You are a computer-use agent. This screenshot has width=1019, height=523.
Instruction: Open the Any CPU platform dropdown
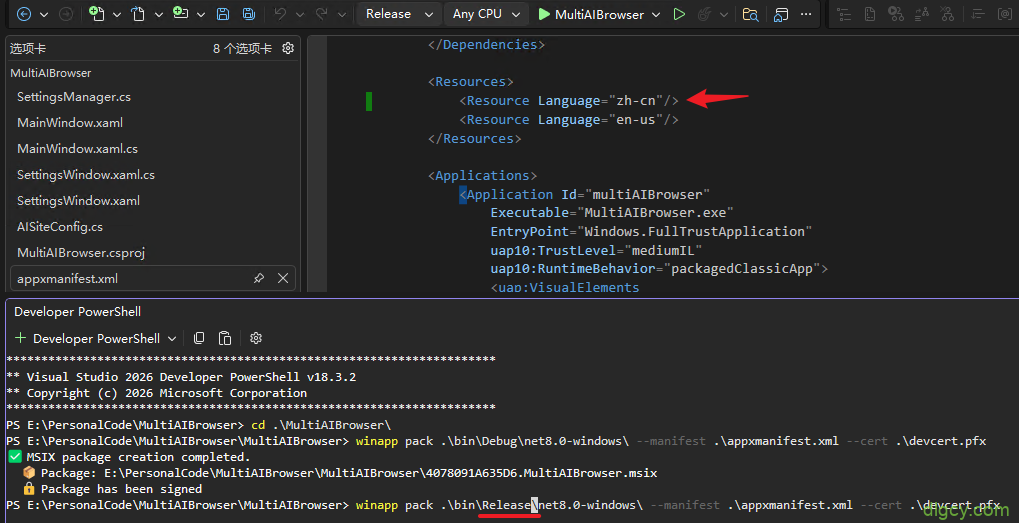pos(488,14)
